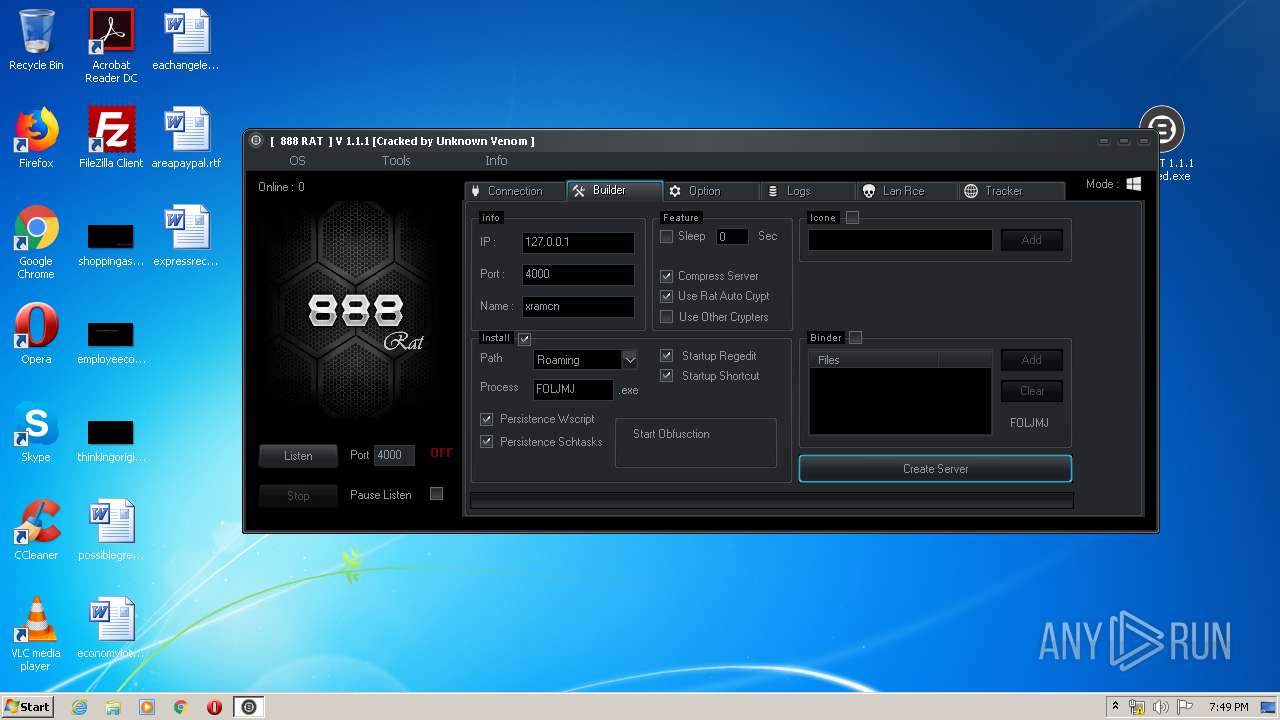Switch to the Connection tab

[x=515, y=191]
